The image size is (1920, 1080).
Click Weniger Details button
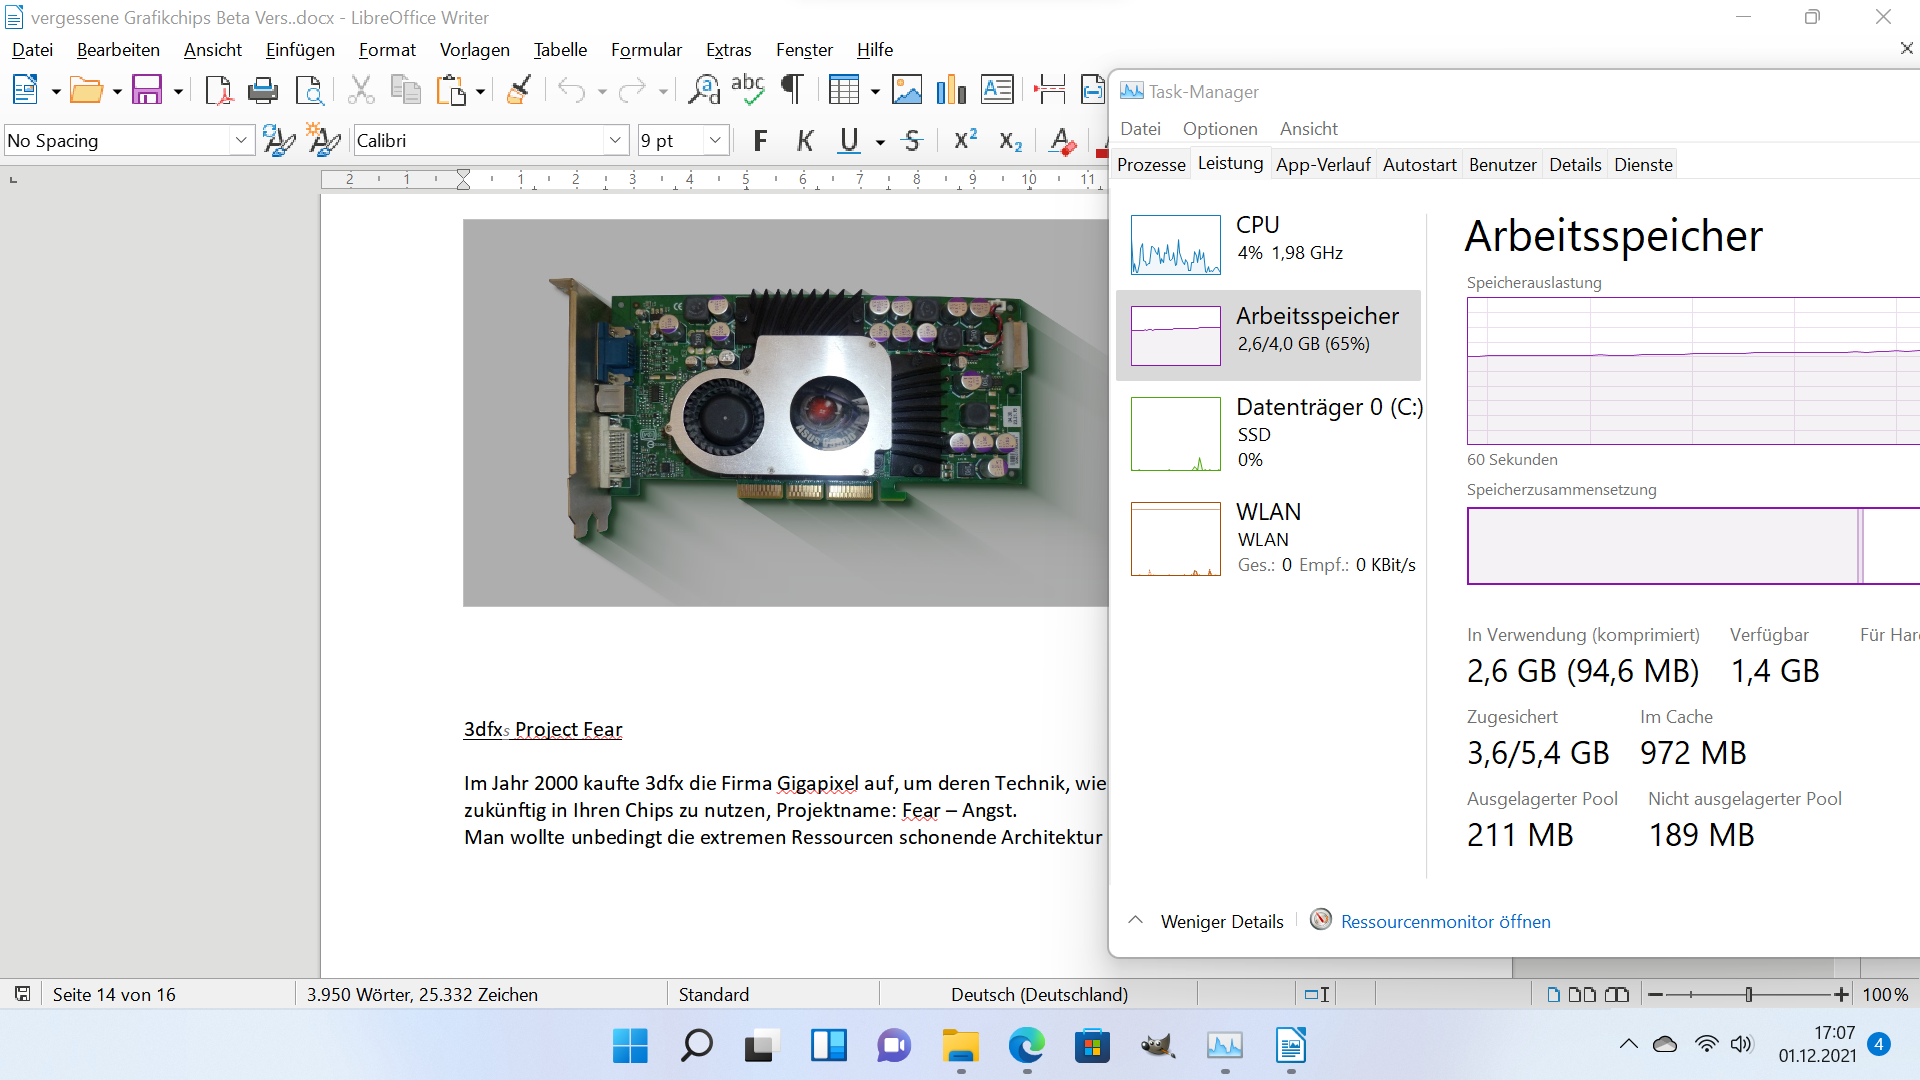coord(1221,921)
